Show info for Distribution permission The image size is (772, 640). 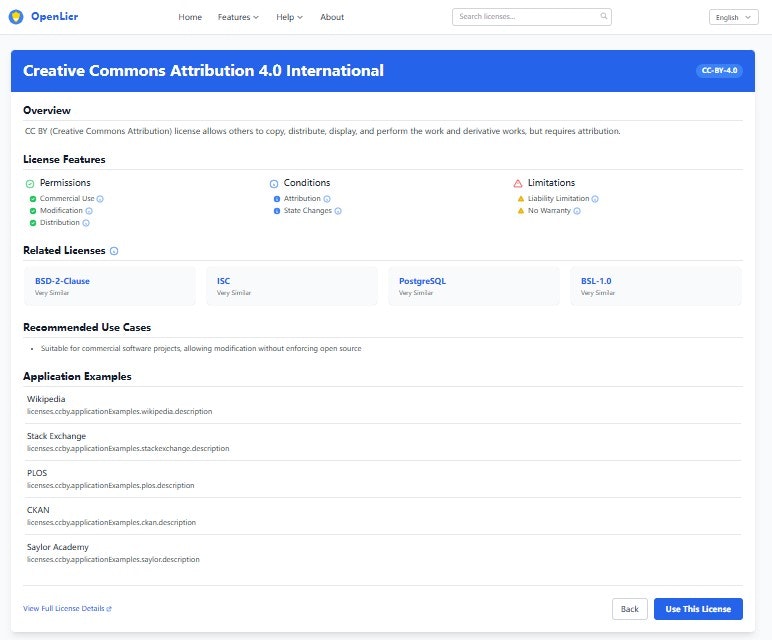point(86,223)
